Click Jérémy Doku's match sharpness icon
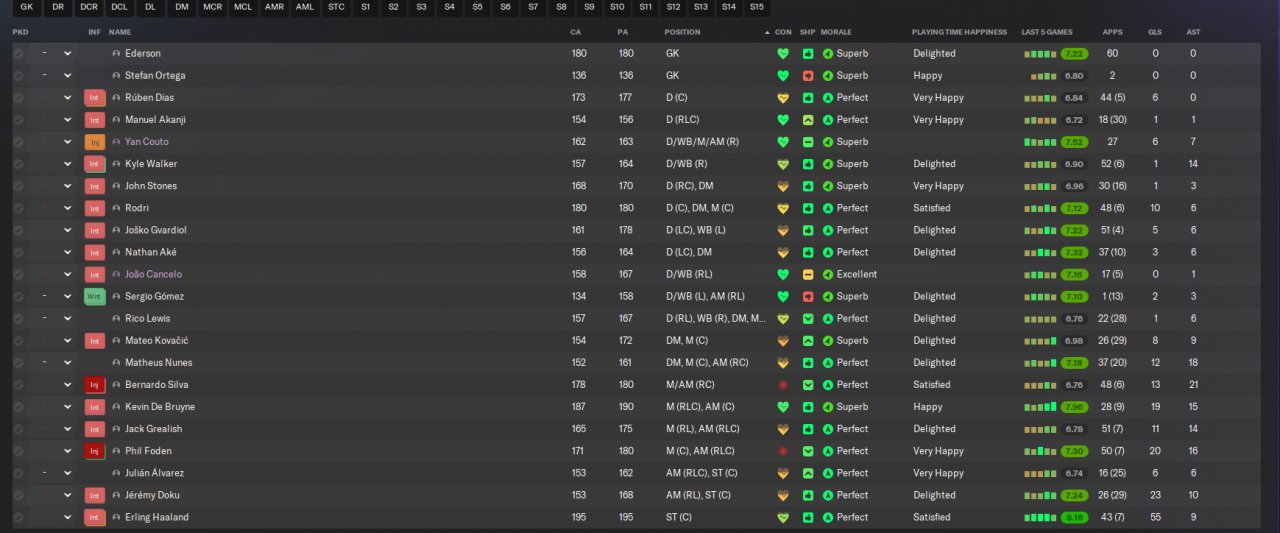Image resolution: width=1280 pixels, height=533 pixels. (808, 495)
